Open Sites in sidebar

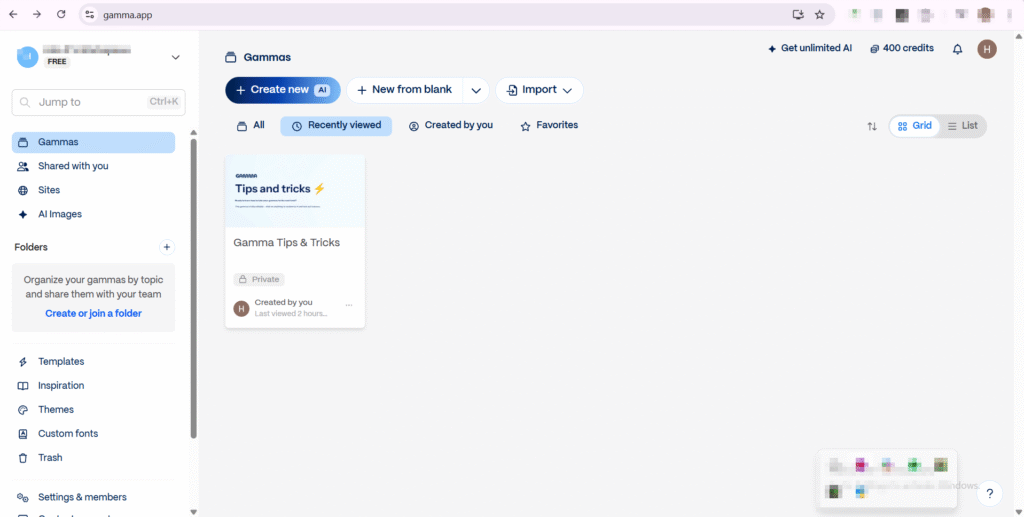[93, 191]
